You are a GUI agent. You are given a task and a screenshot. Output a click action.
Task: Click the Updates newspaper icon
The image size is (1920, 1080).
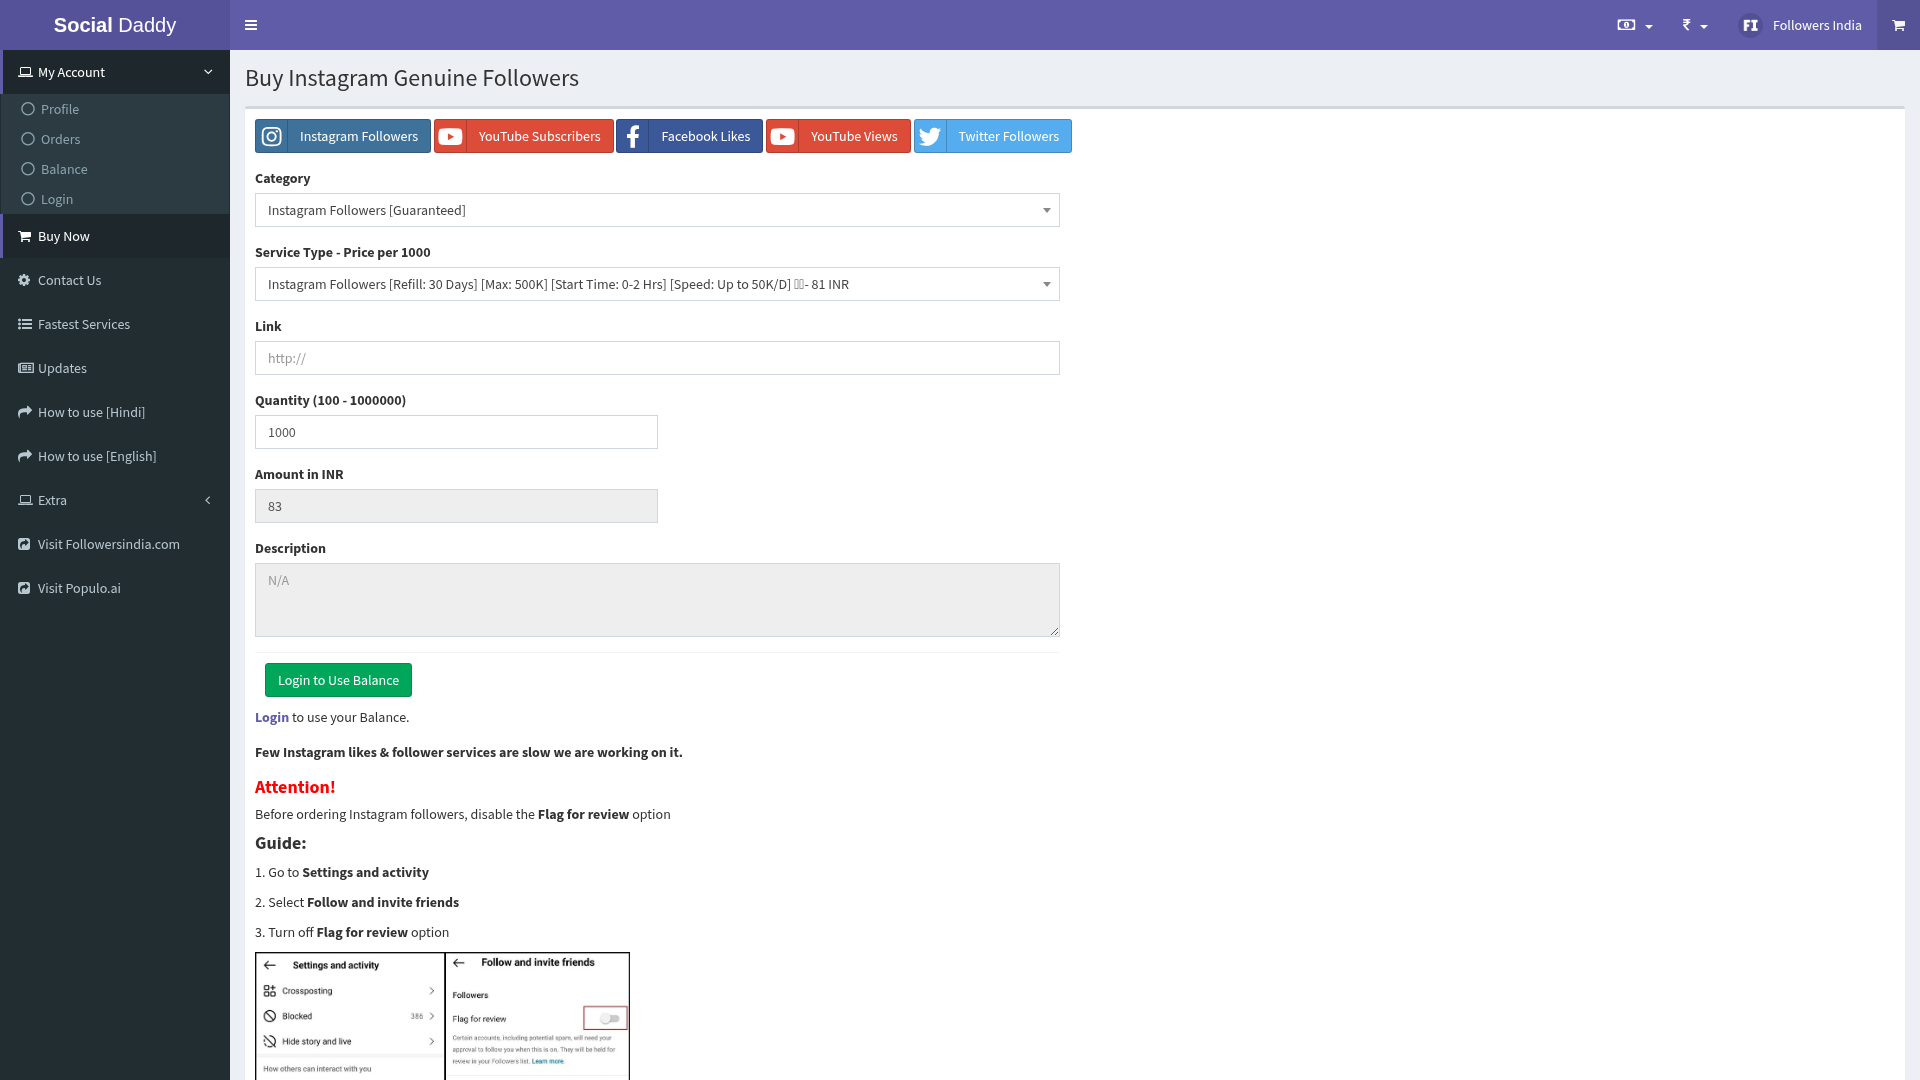(25, 368)
